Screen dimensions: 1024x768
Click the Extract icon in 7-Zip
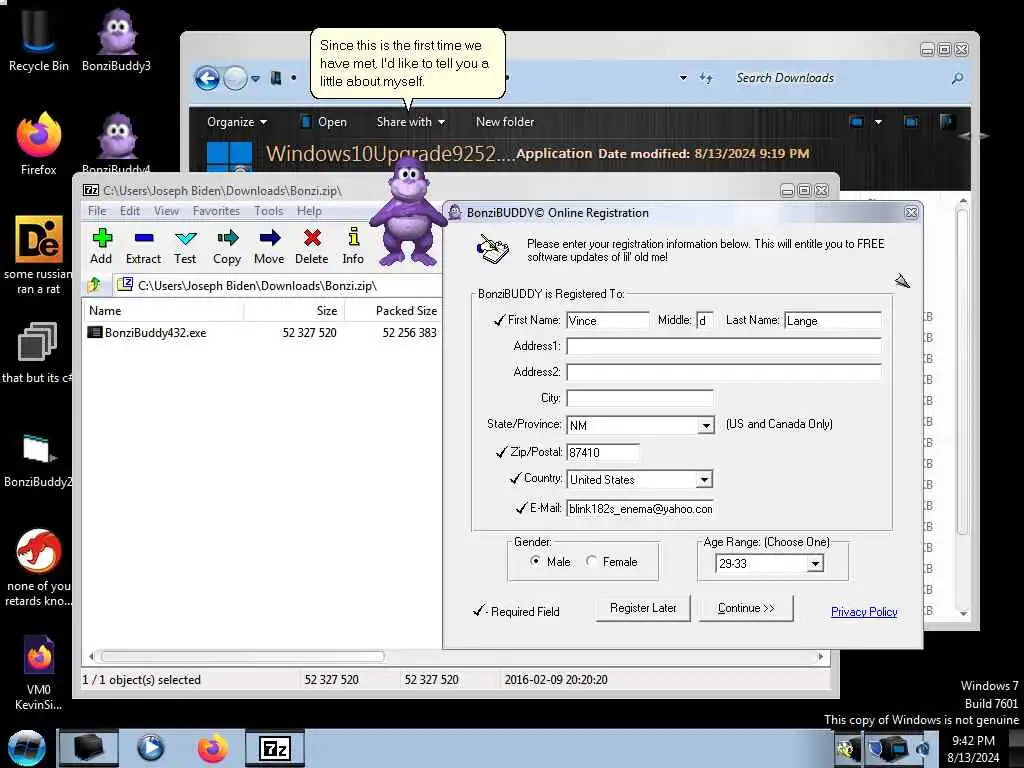tap(144, 238)
